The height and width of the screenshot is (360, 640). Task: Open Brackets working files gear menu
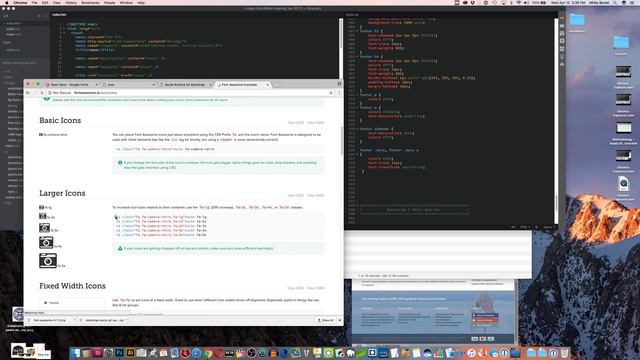[39, 16]
